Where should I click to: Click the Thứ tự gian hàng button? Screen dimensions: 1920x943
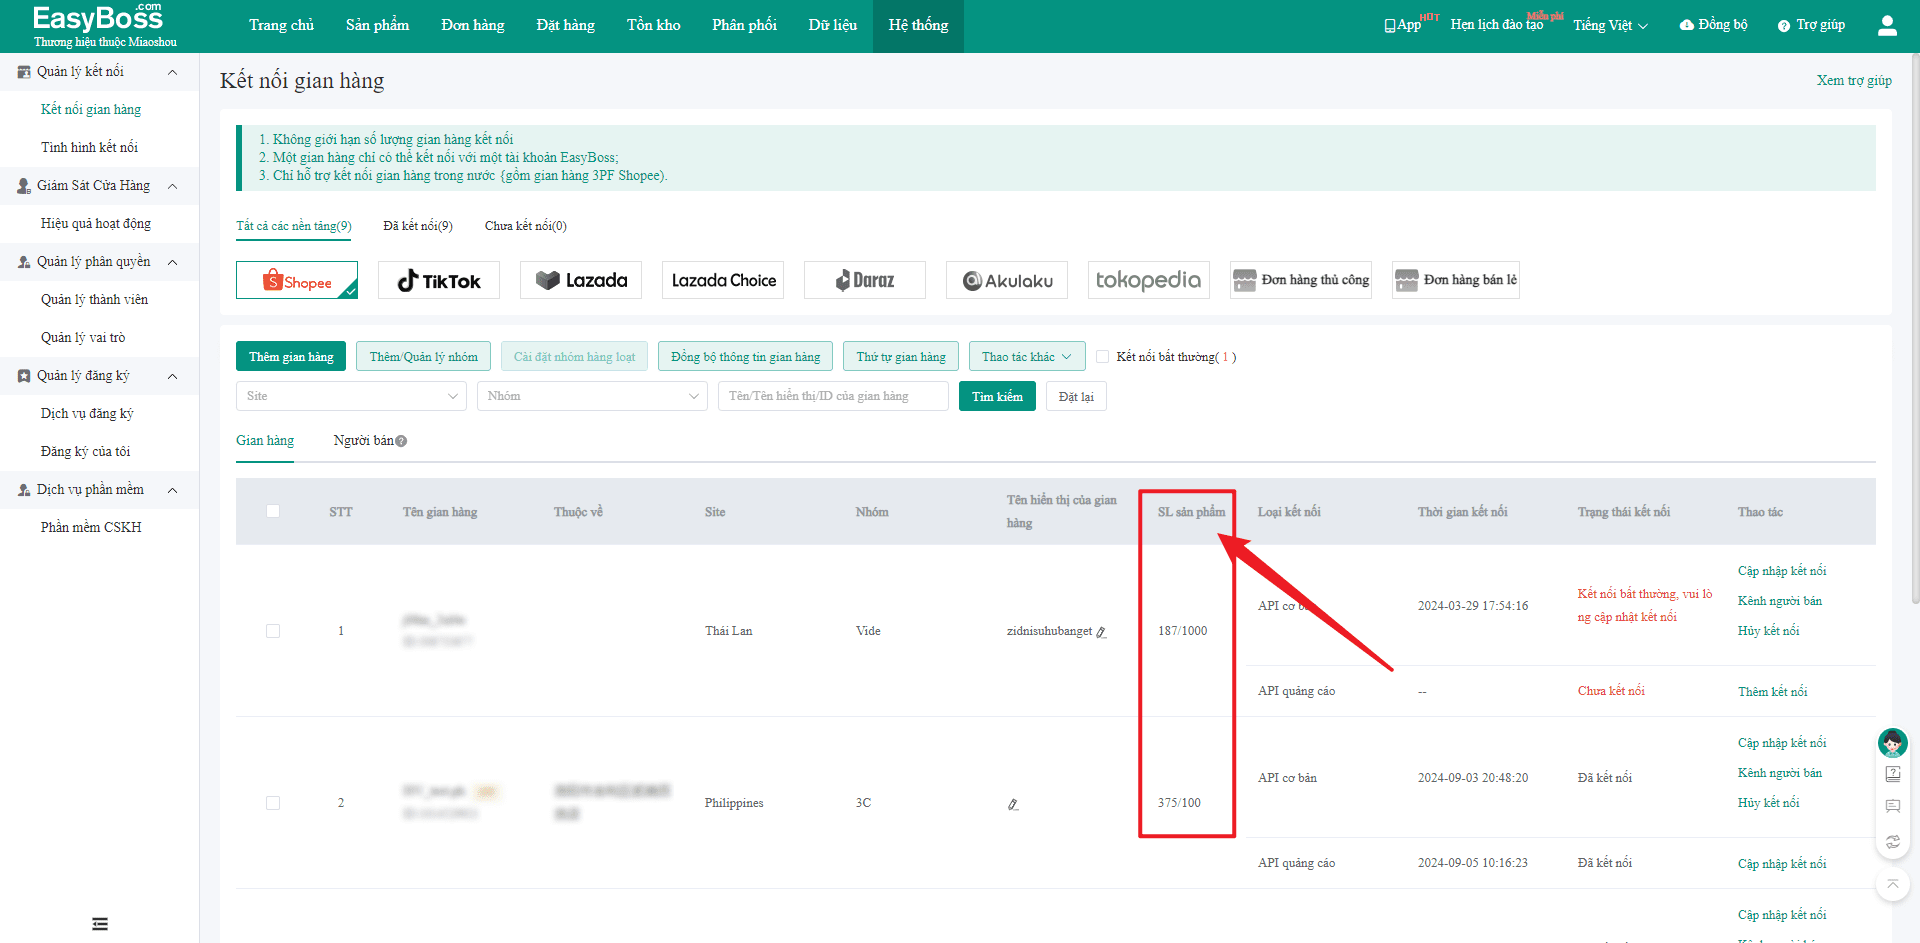tap(901, 357)
